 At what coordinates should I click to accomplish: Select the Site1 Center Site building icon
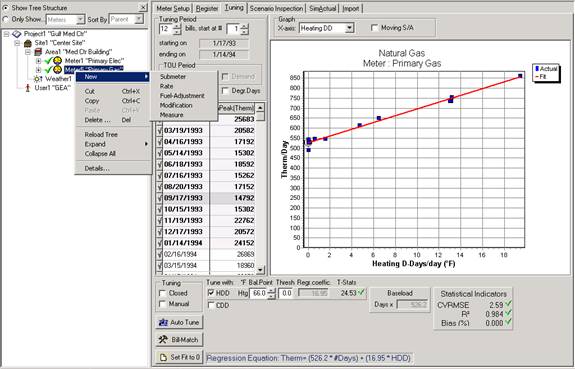click(28, 43)
